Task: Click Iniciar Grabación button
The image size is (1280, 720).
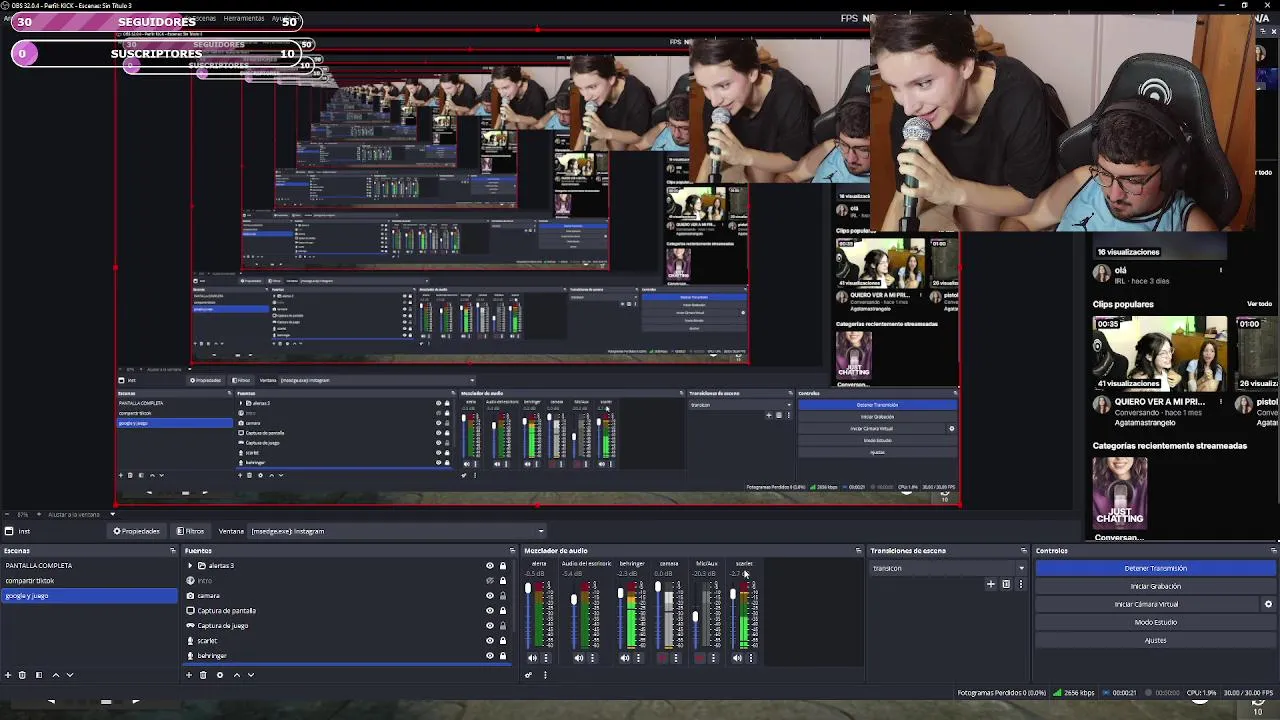Action: click(x=1155, y=586)
